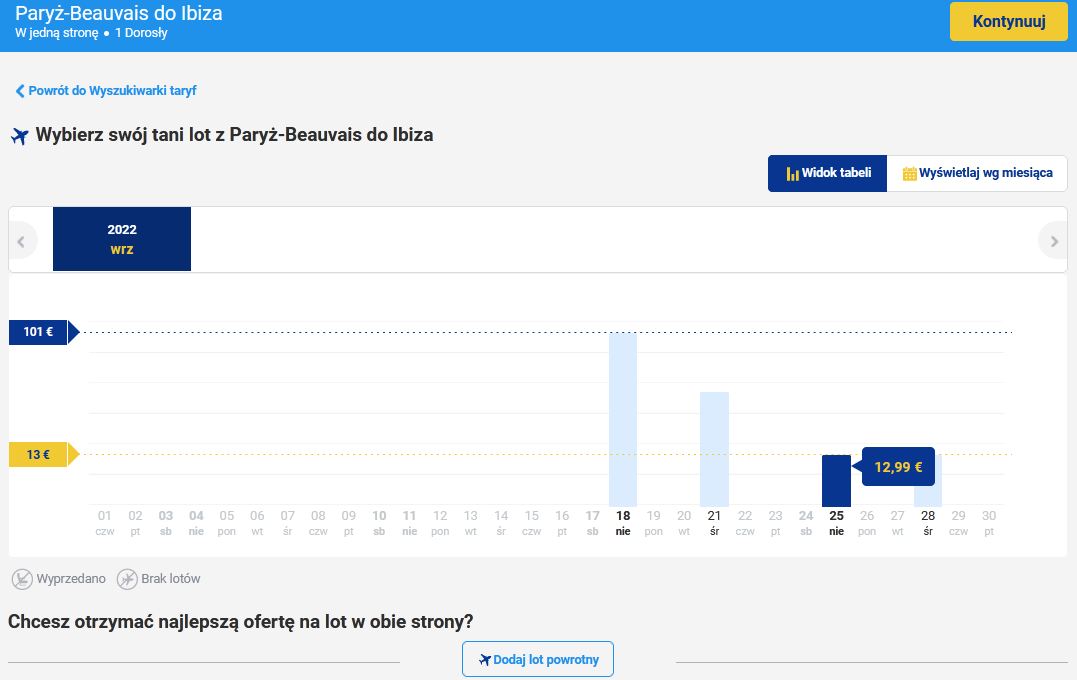The height and width of the screenshot is (680, 1077).
Task: Click the yellow 13 € price marker flag
Action: coord(36,454)
